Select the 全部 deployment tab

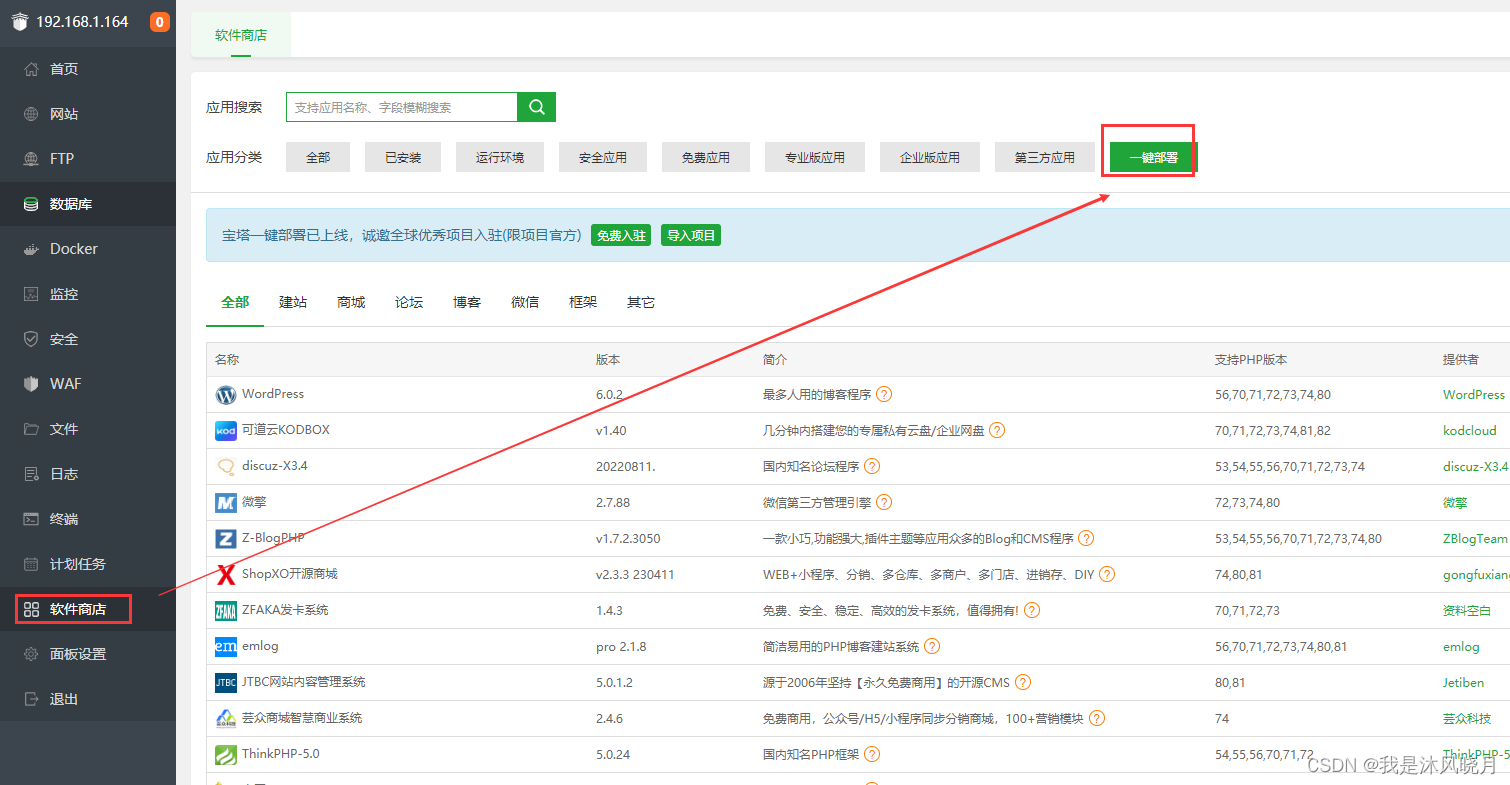pos(235,302)
